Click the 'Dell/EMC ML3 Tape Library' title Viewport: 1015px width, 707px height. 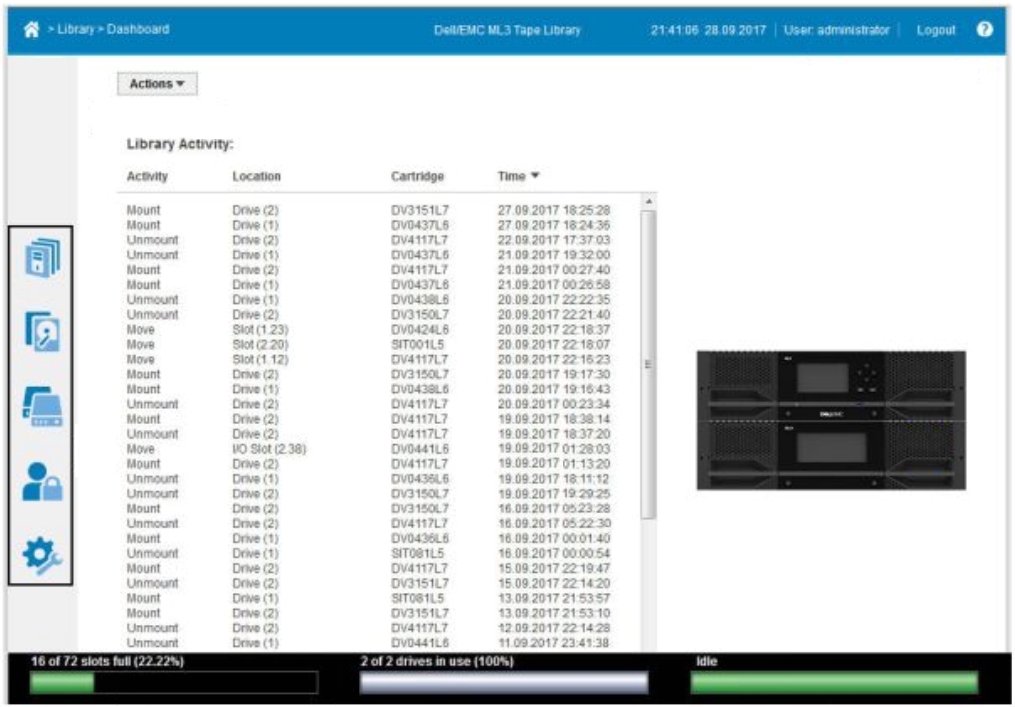pyautogui.click(x=507, y=30)
